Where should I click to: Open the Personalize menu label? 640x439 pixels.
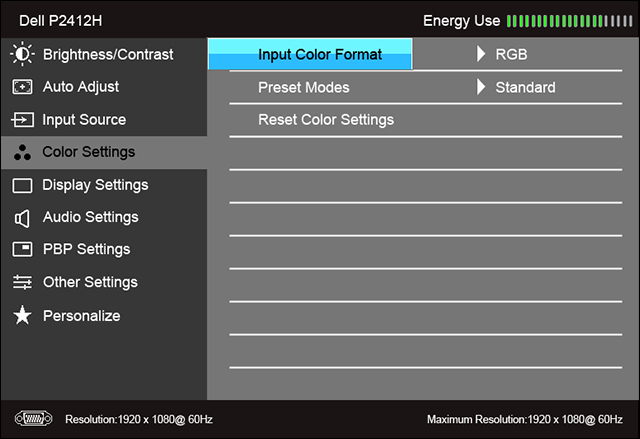[x=81, y=316]
